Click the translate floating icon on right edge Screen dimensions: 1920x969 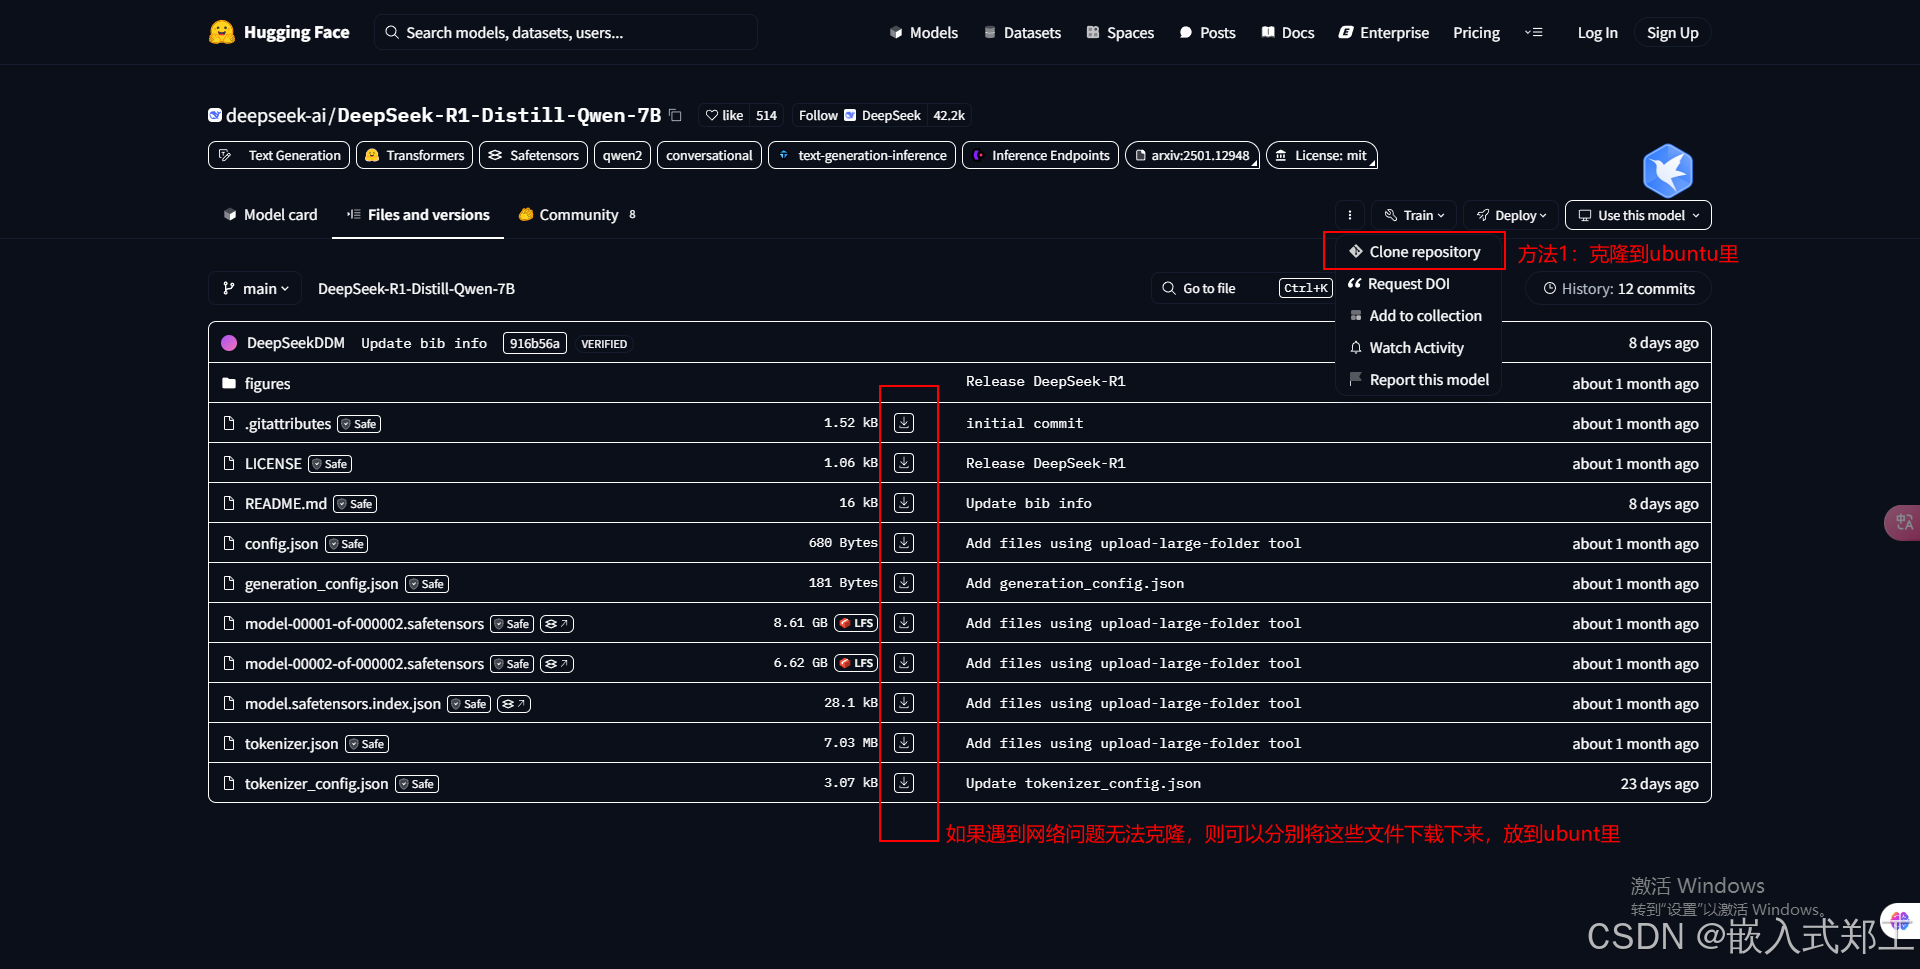(1903, 523)
